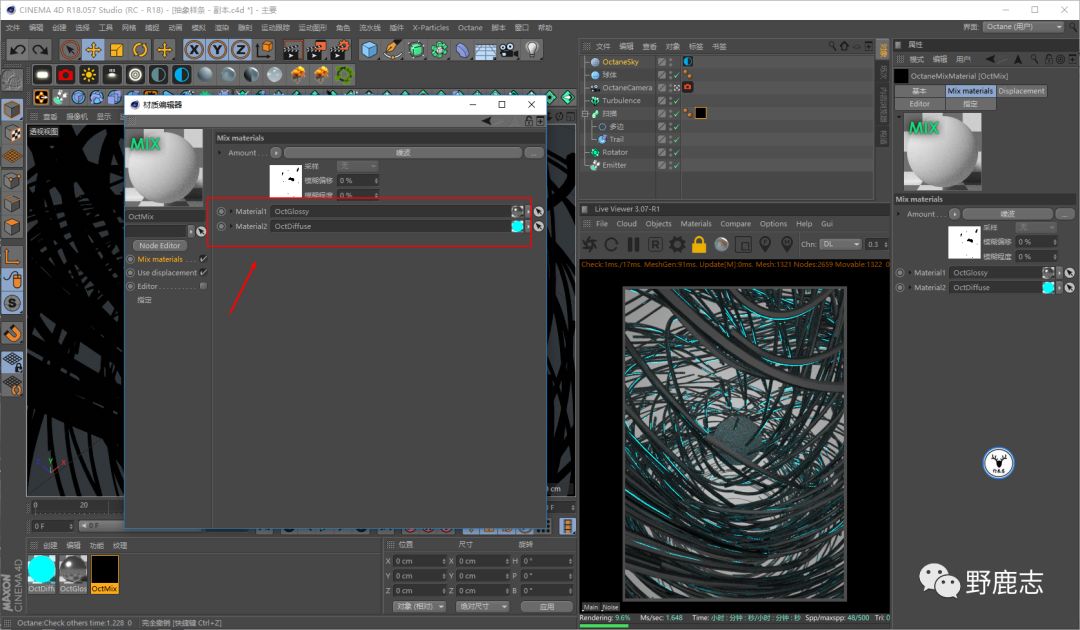Click the Undo arrow in top toolbar

click(17, 49)
